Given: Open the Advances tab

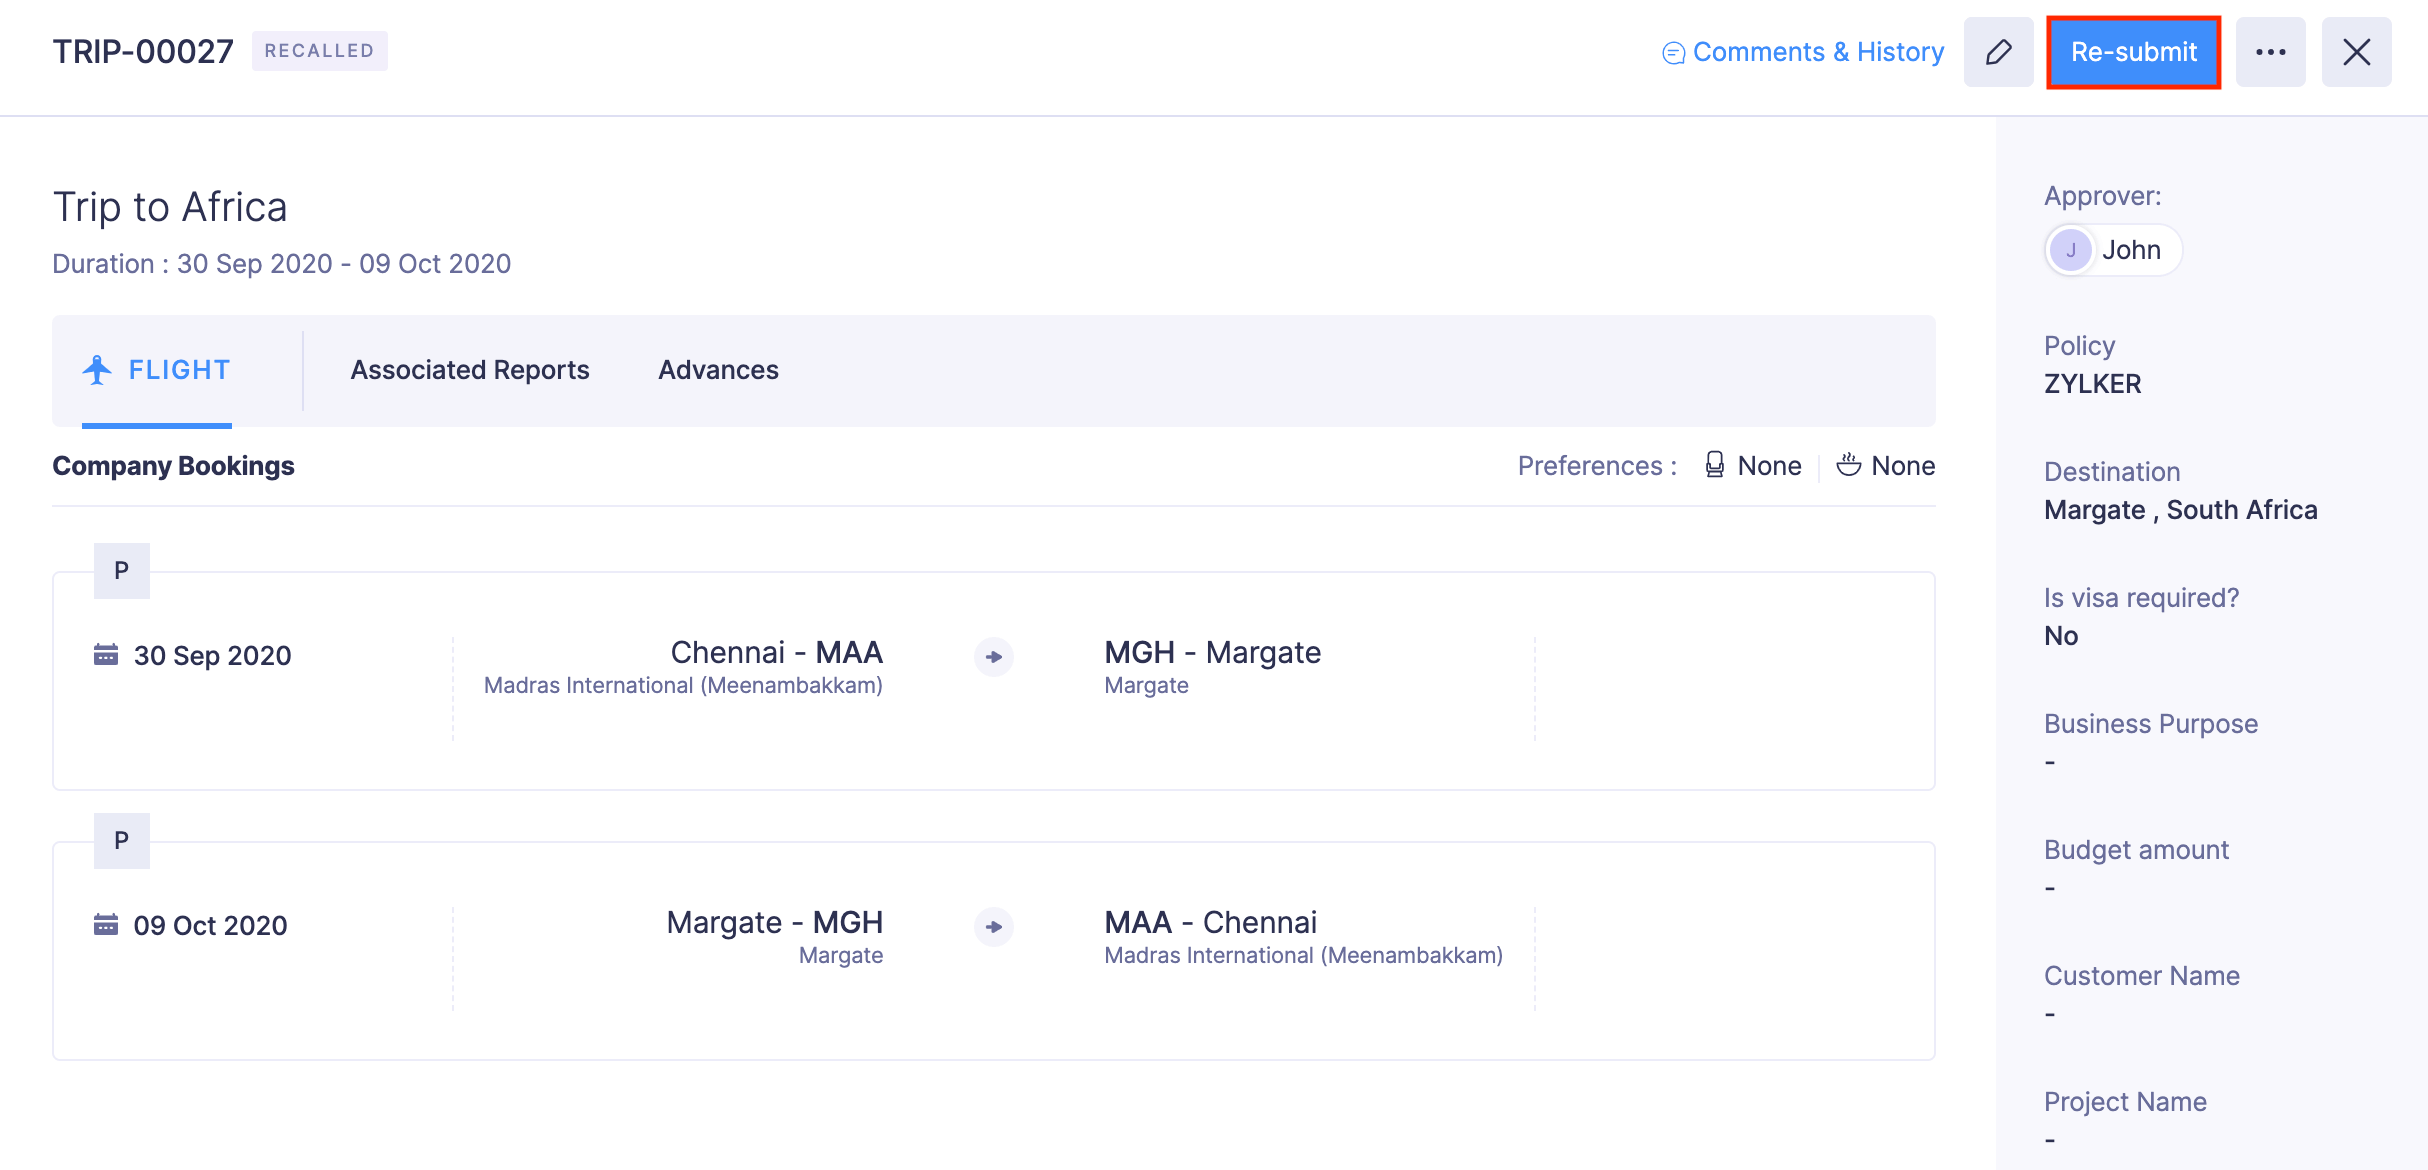Looking at the screenshot, I should point(718,370).
